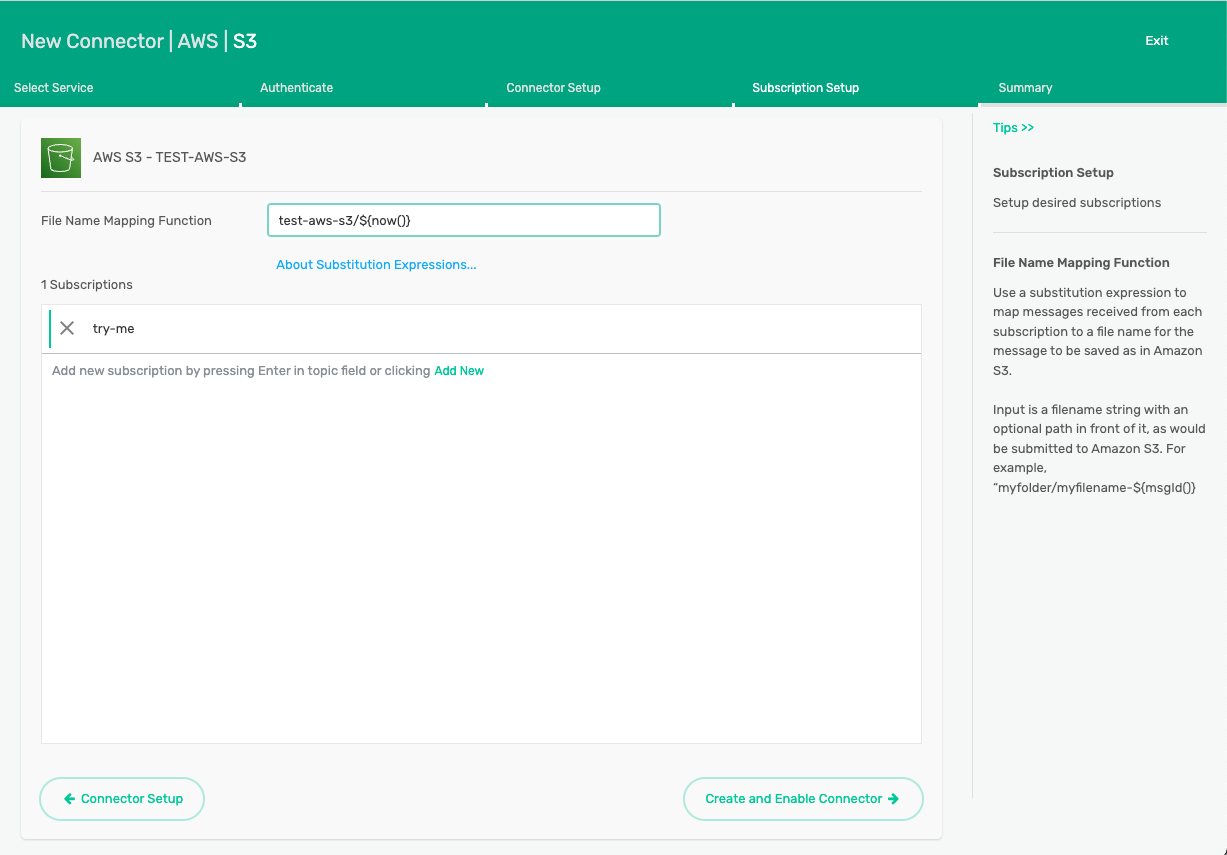Open About Substitution Expressions link
The image size is (1227, 855).
point(376,265)
